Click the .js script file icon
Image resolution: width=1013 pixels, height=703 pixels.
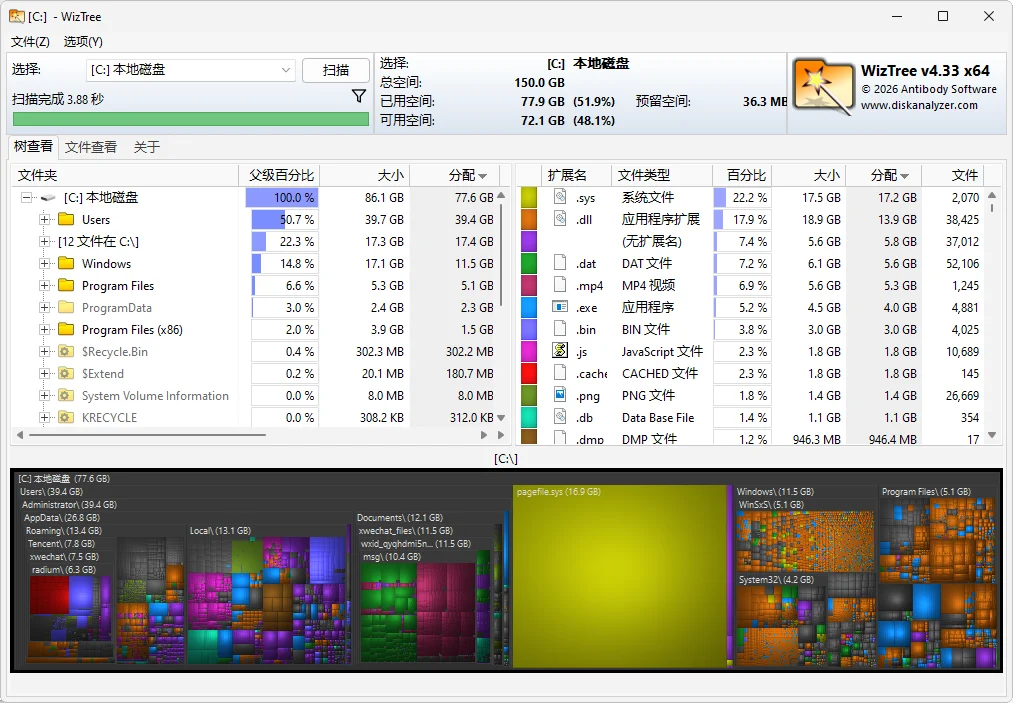coord(560,350)
